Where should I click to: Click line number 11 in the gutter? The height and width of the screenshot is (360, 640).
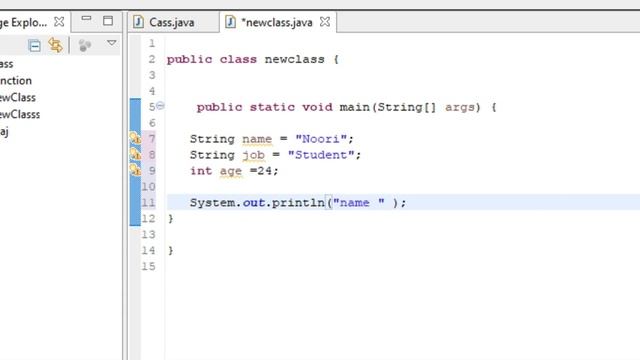coord(148,202)
